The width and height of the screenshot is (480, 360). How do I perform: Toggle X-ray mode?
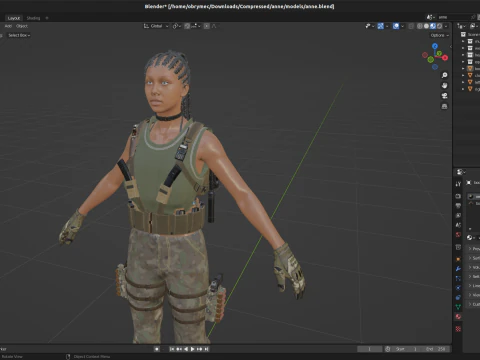412,26
